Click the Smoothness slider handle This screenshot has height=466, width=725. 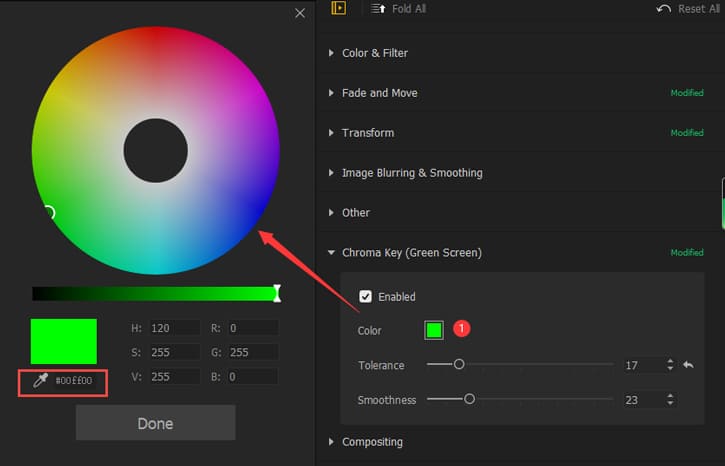(x=469, y=399)
